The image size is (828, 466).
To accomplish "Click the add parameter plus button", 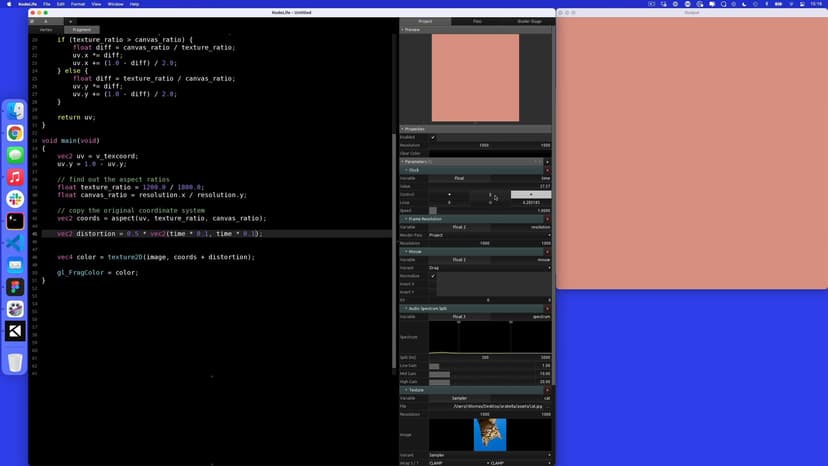I will (x=547, y=161).
